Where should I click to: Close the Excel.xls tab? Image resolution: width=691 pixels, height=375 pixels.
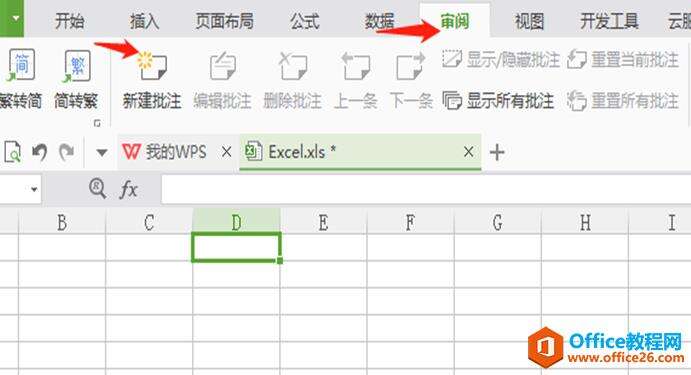click(468, 152)
